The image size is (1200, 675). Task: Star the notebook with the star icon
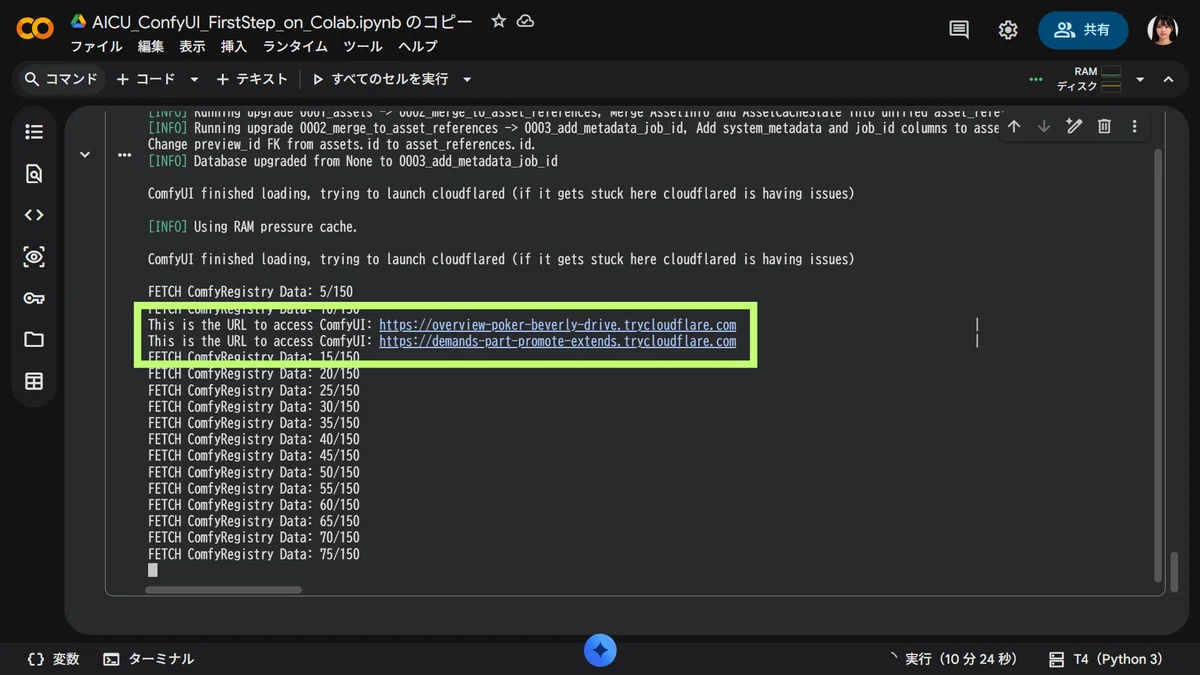coord(498,21)
